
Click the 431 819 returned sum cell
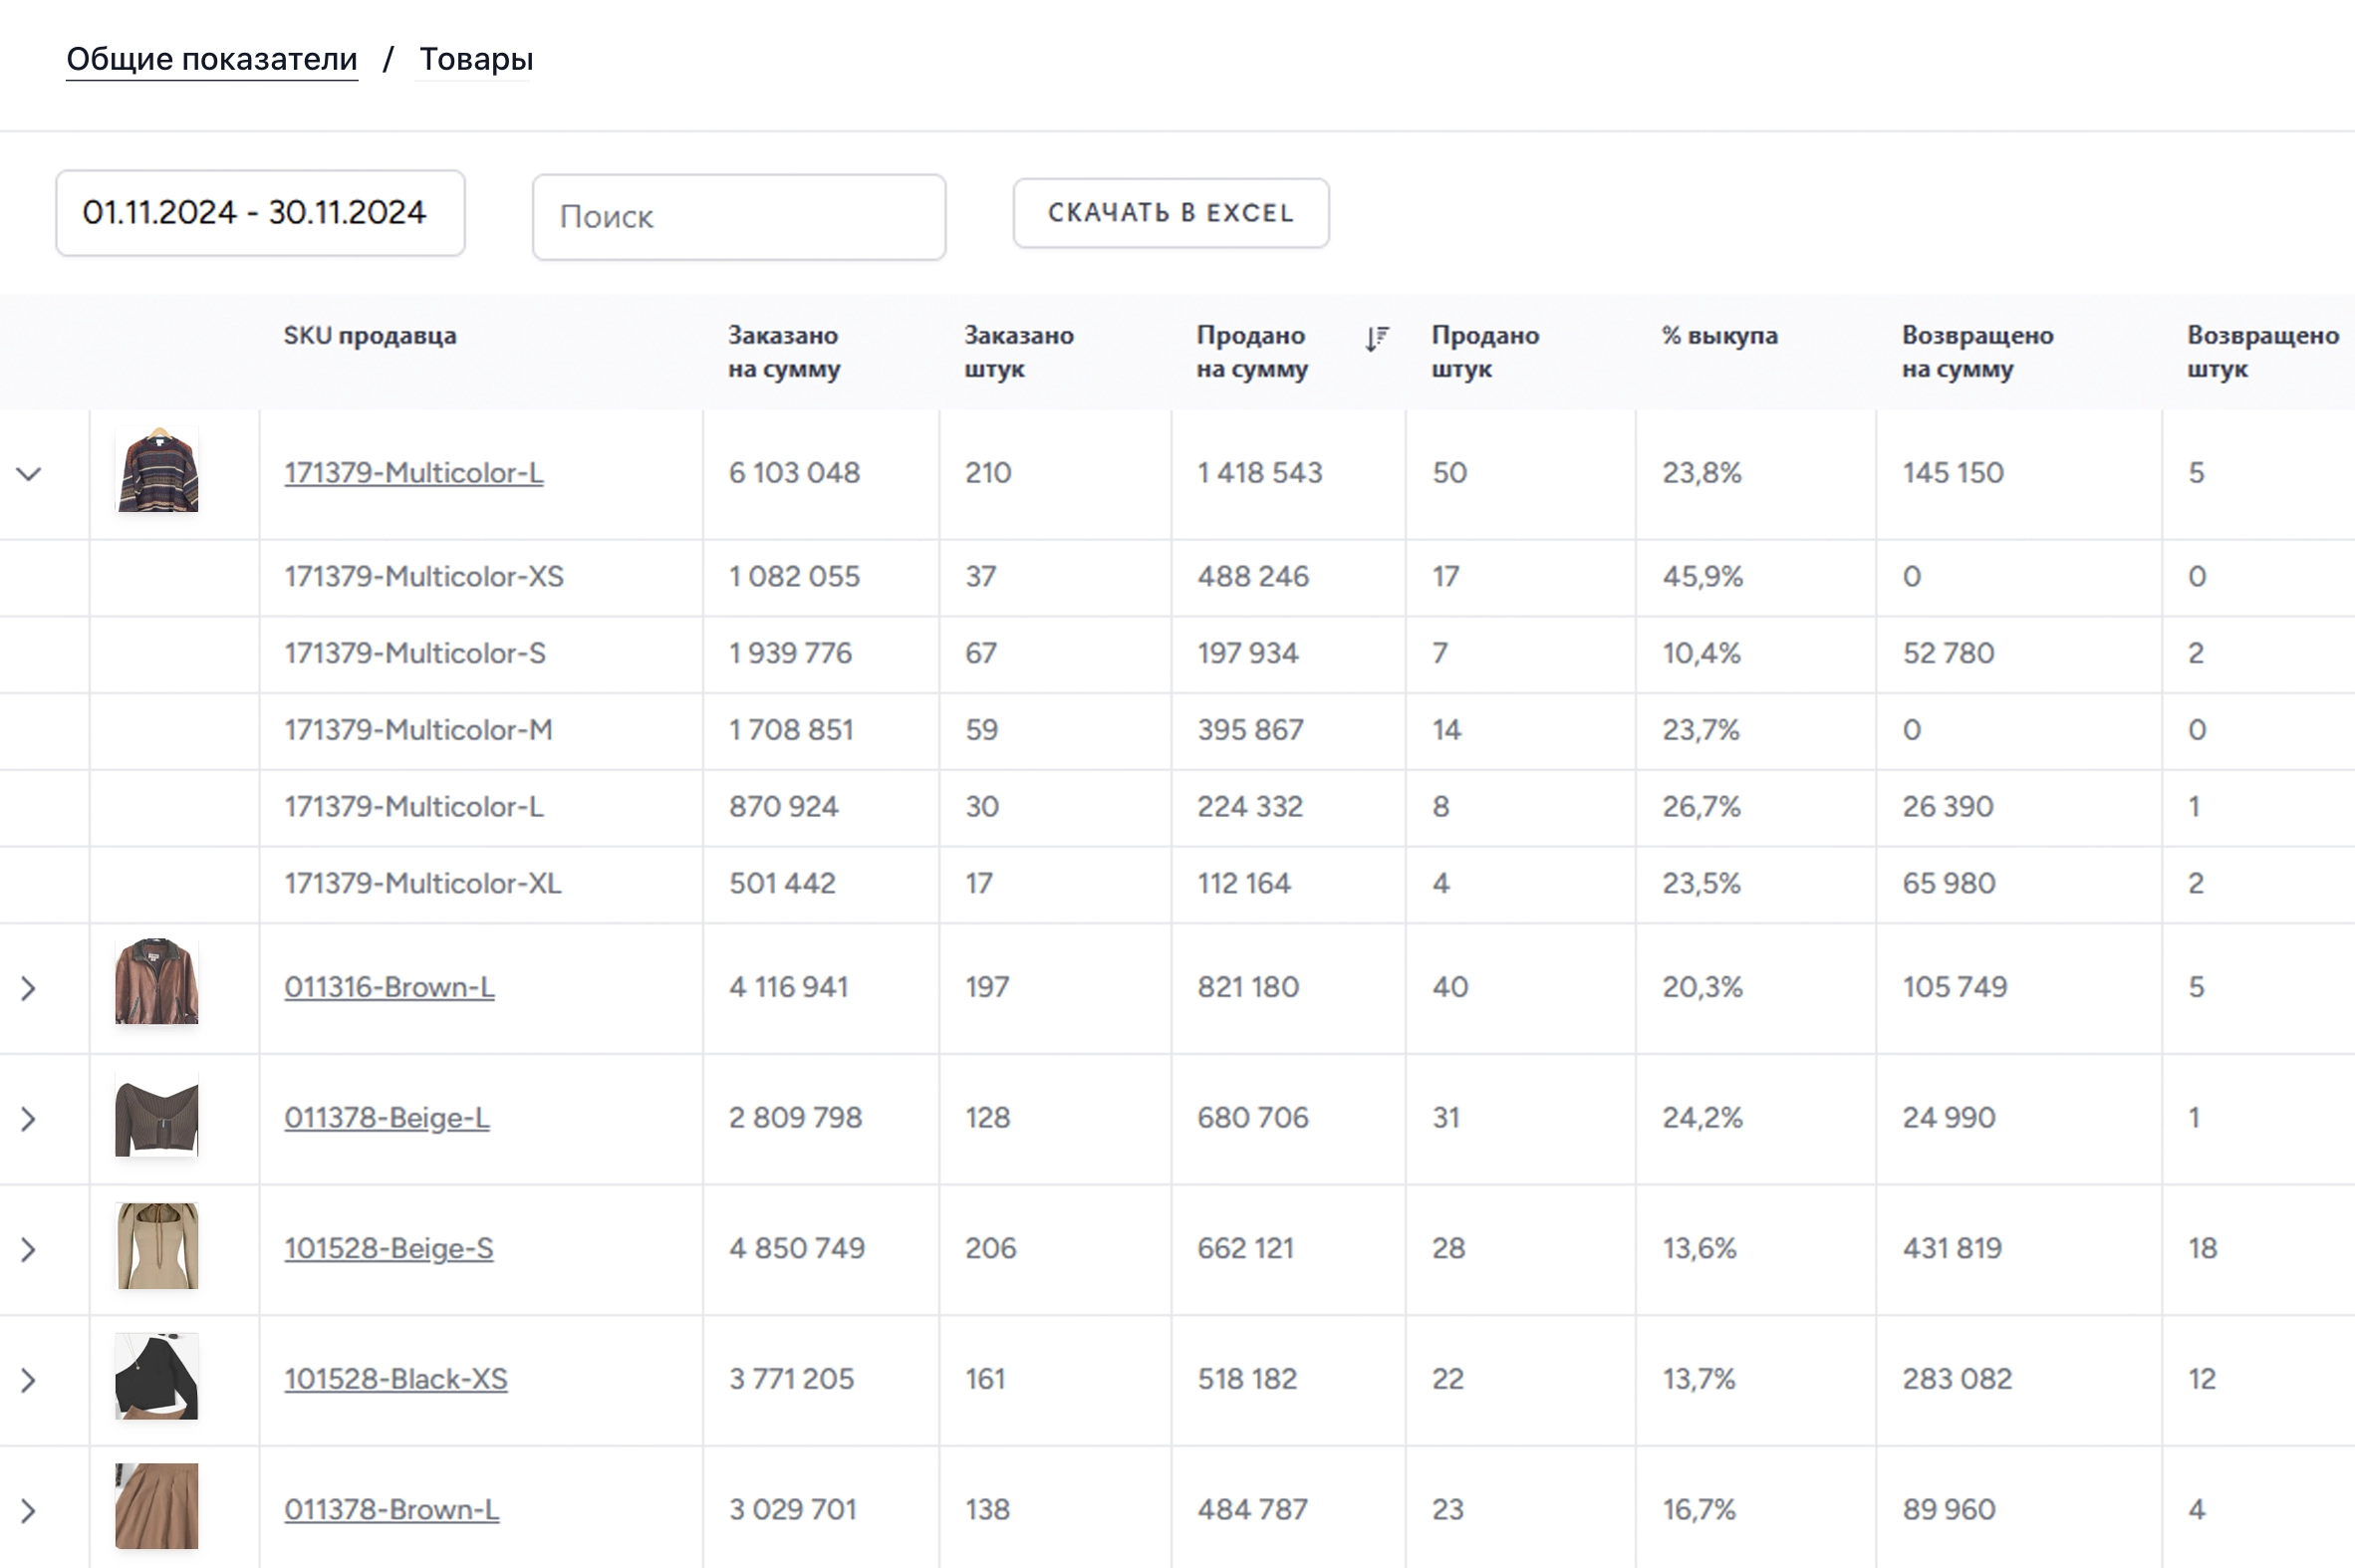[x=1952, y=1249]
